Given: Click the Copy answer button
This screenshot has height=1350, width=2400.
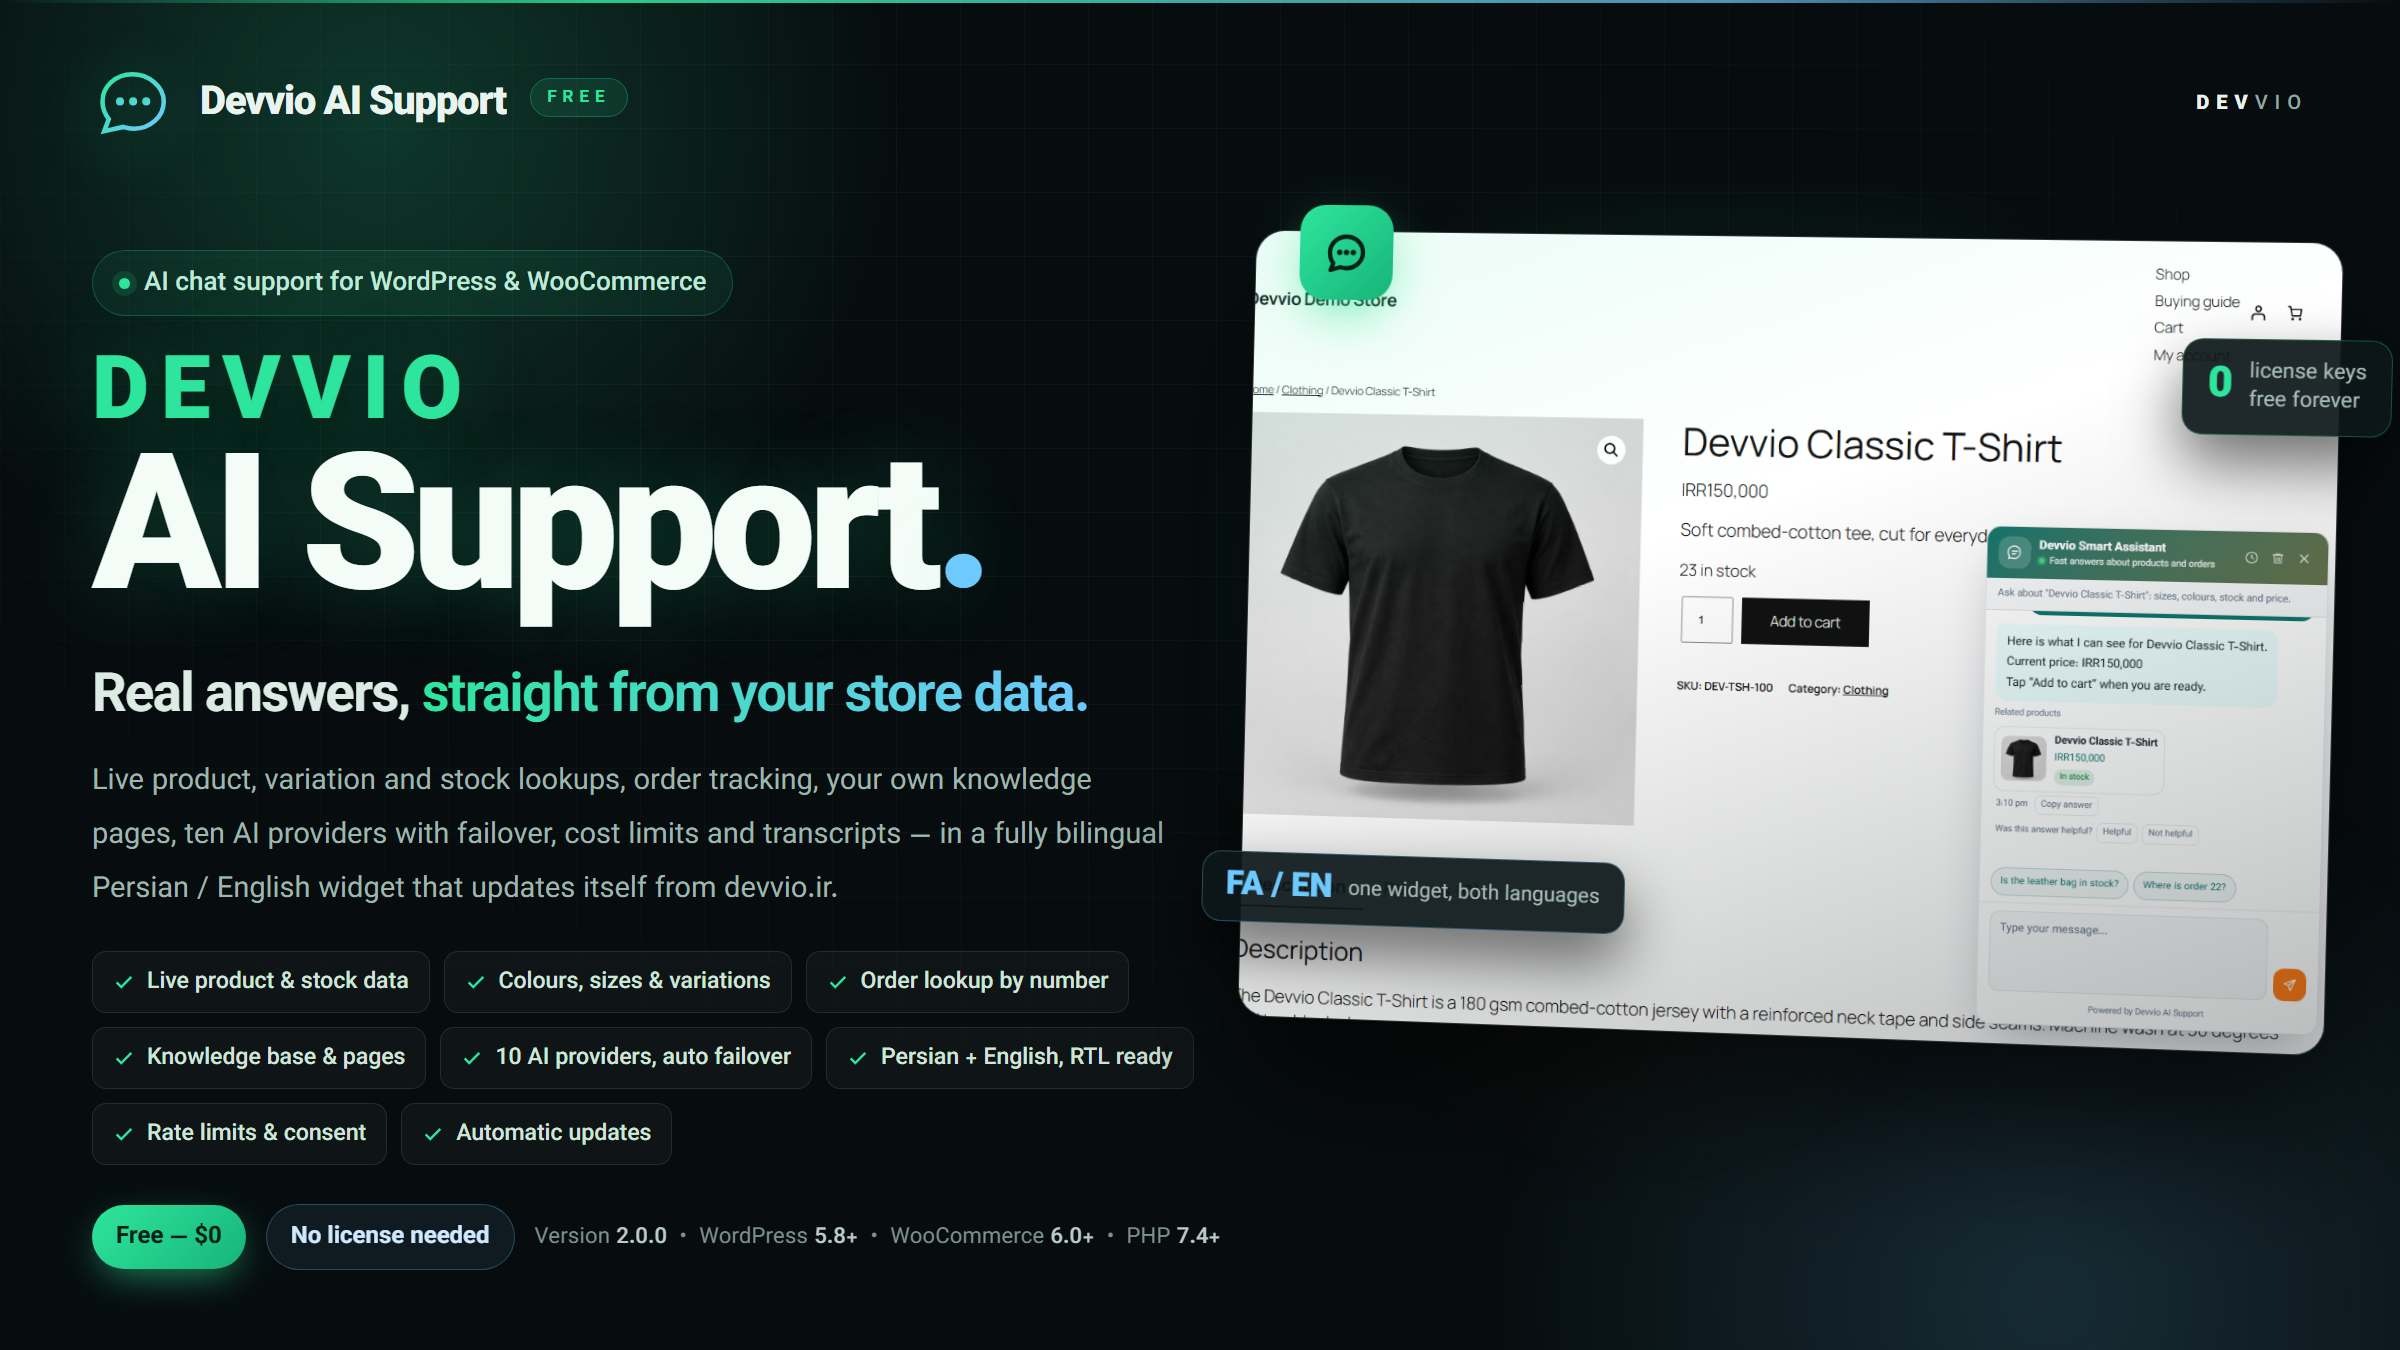Looking at the screenshot, I should point(2066,804).
